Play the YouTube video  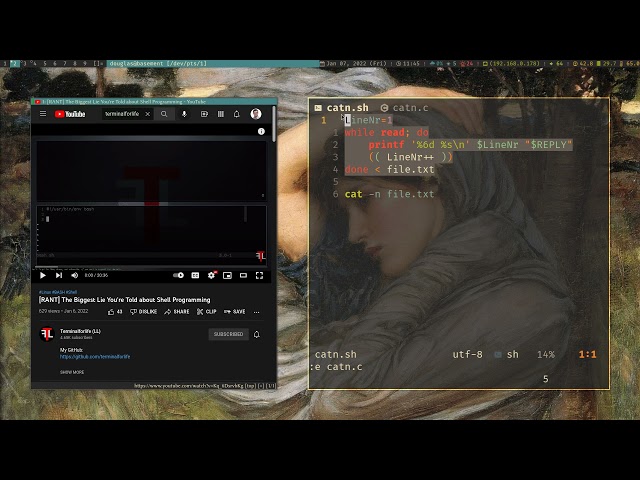click(x=42, y=276)
